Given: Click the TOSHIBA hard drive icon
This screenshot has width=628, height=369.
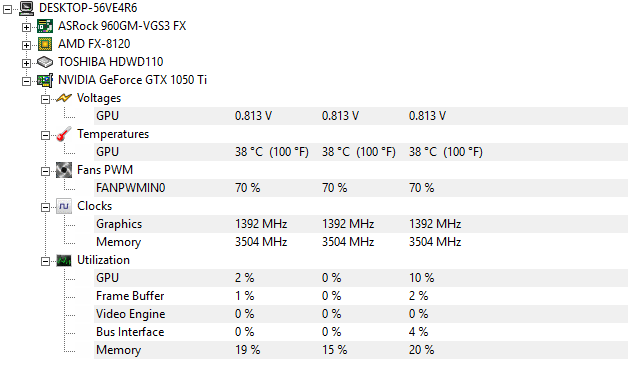Looking at the screenshot, I should 45,62.
